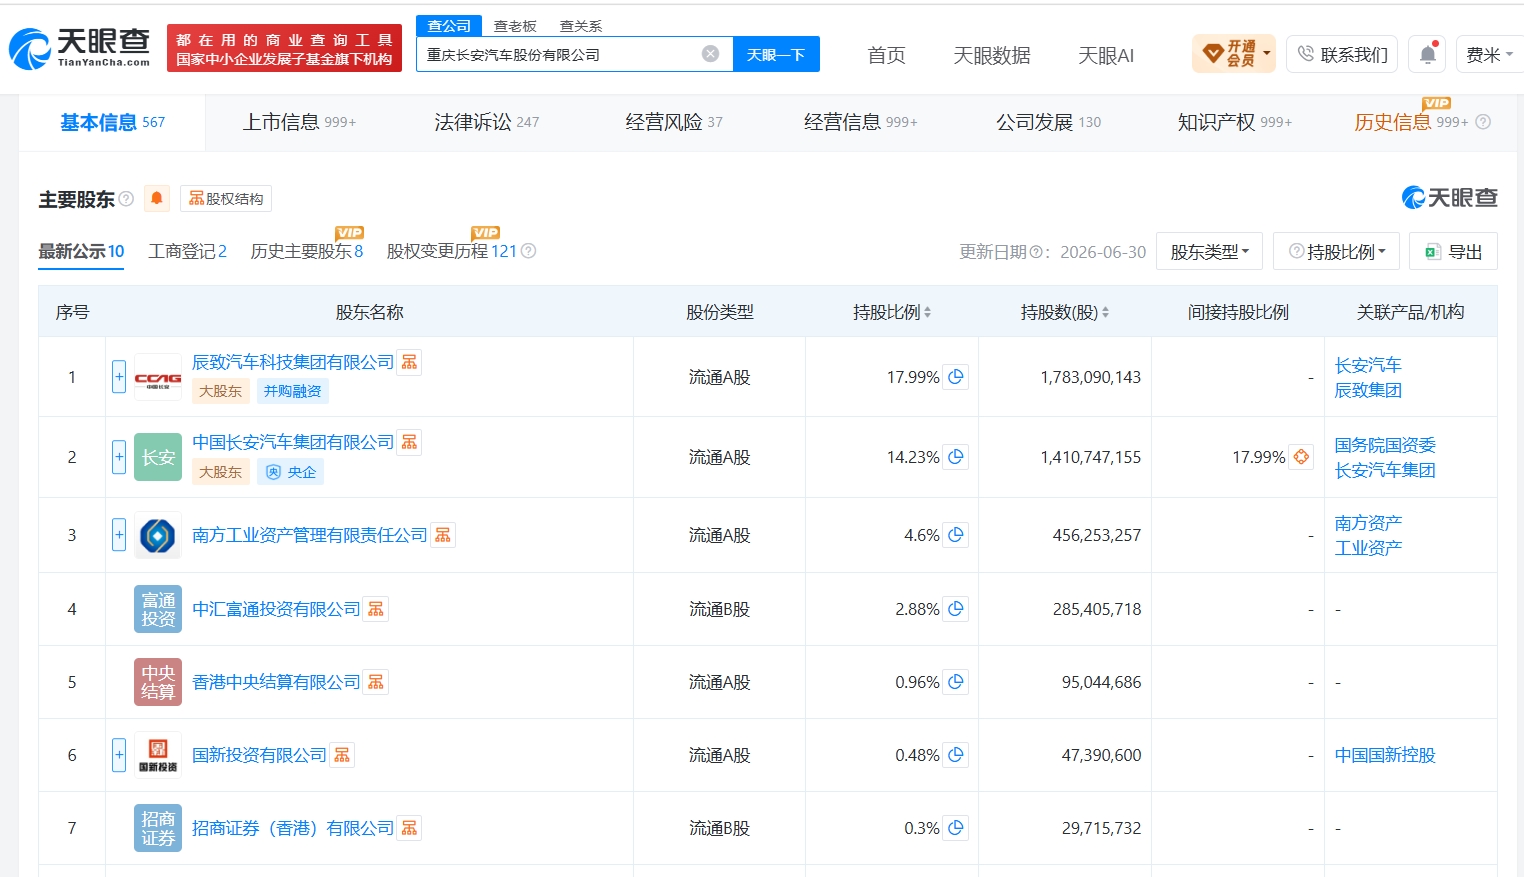Export shareholder list with 导出 button
The height and width of the screenshot is (877, 1524).
pos(1453,251)
